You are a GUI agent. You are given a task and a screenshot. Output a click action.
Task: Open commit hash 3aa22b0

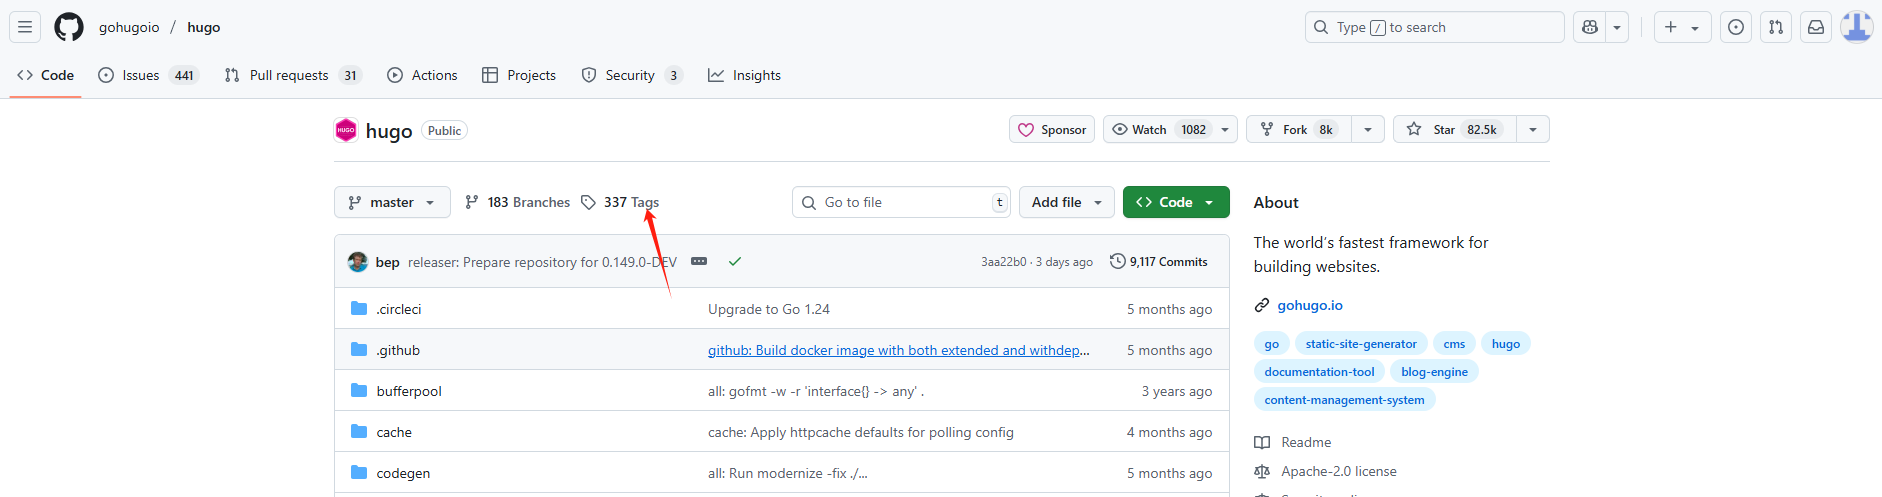click(x=1003, y=262)
